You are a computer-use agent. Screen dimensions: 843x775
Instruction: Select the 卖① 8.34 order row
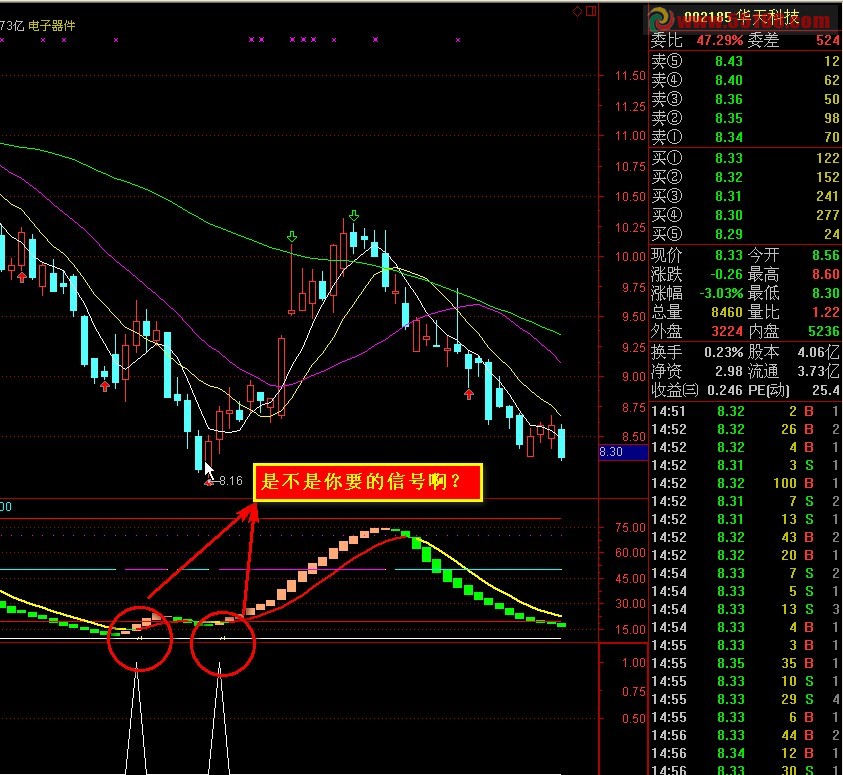(745, 137)
